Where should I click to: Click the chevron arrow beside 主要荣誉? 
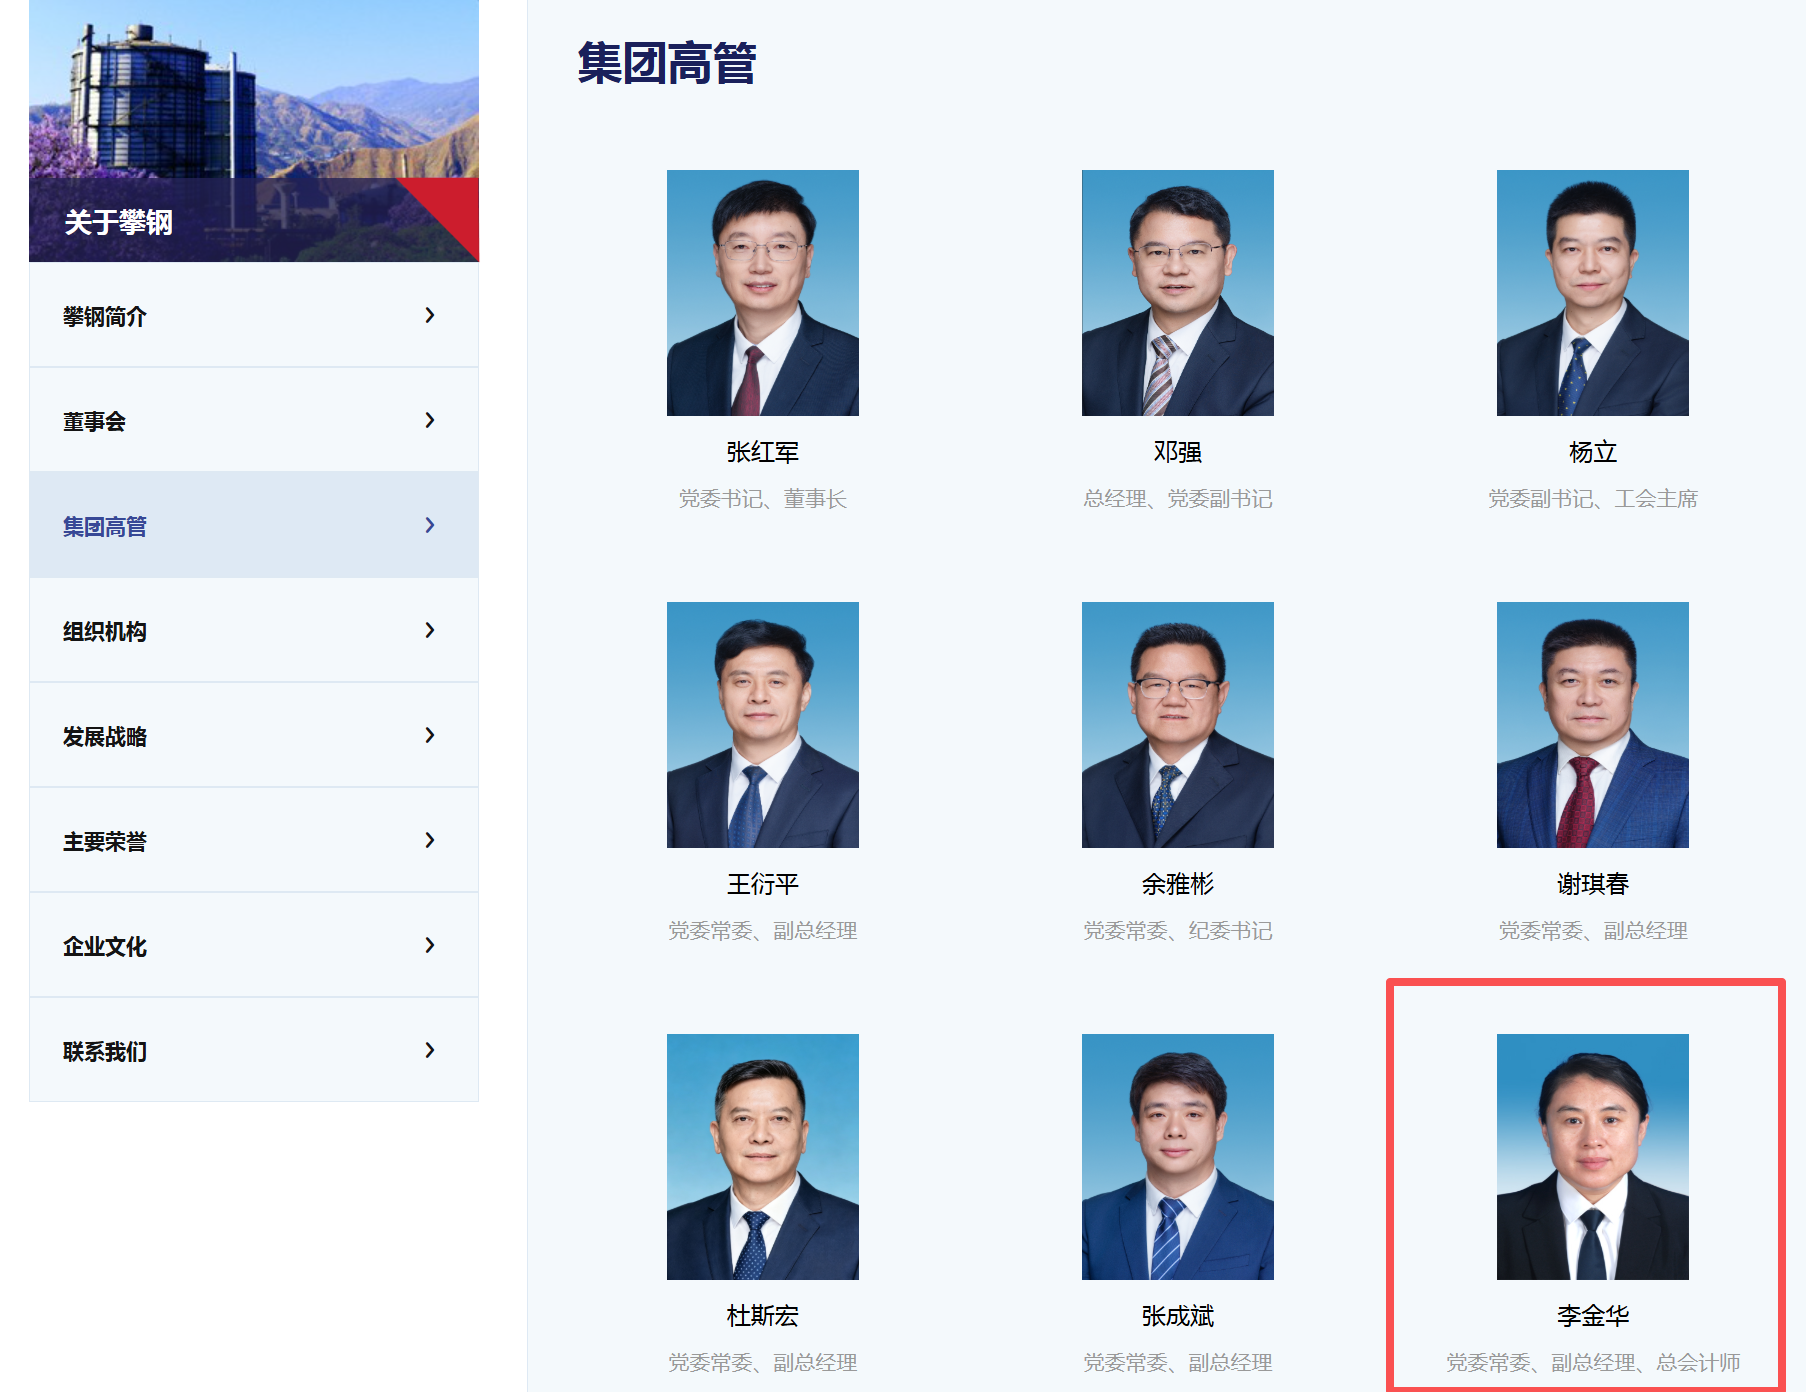click(430, 840)
